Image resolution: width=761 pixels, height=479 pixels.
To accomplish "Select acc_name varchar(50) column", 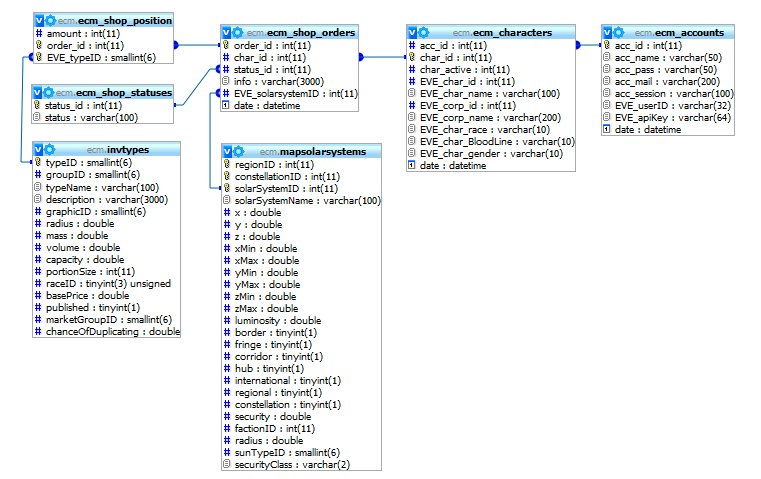I will tap(668, 57).
